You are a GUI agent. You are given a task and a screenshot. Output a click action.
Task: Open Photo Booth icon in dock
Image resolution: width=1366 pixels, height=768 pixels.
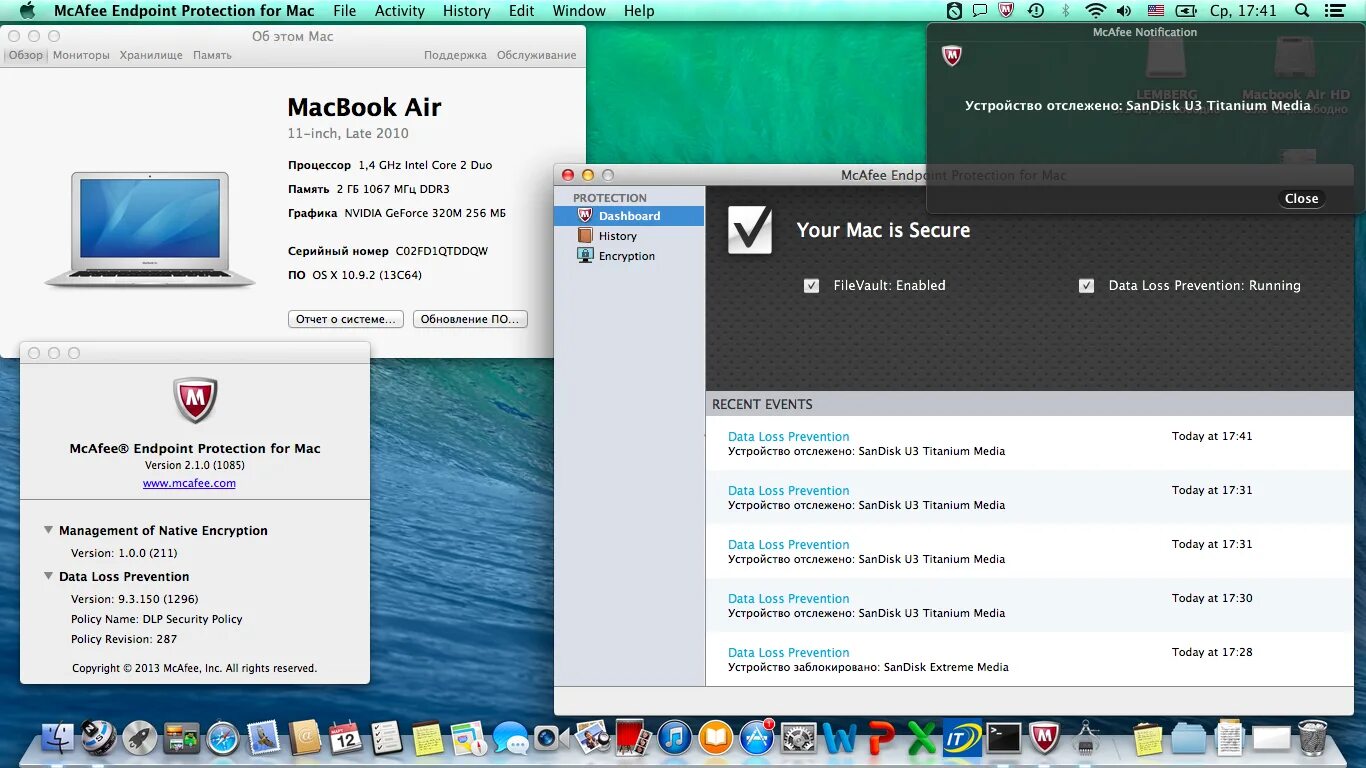coord(634,738)
